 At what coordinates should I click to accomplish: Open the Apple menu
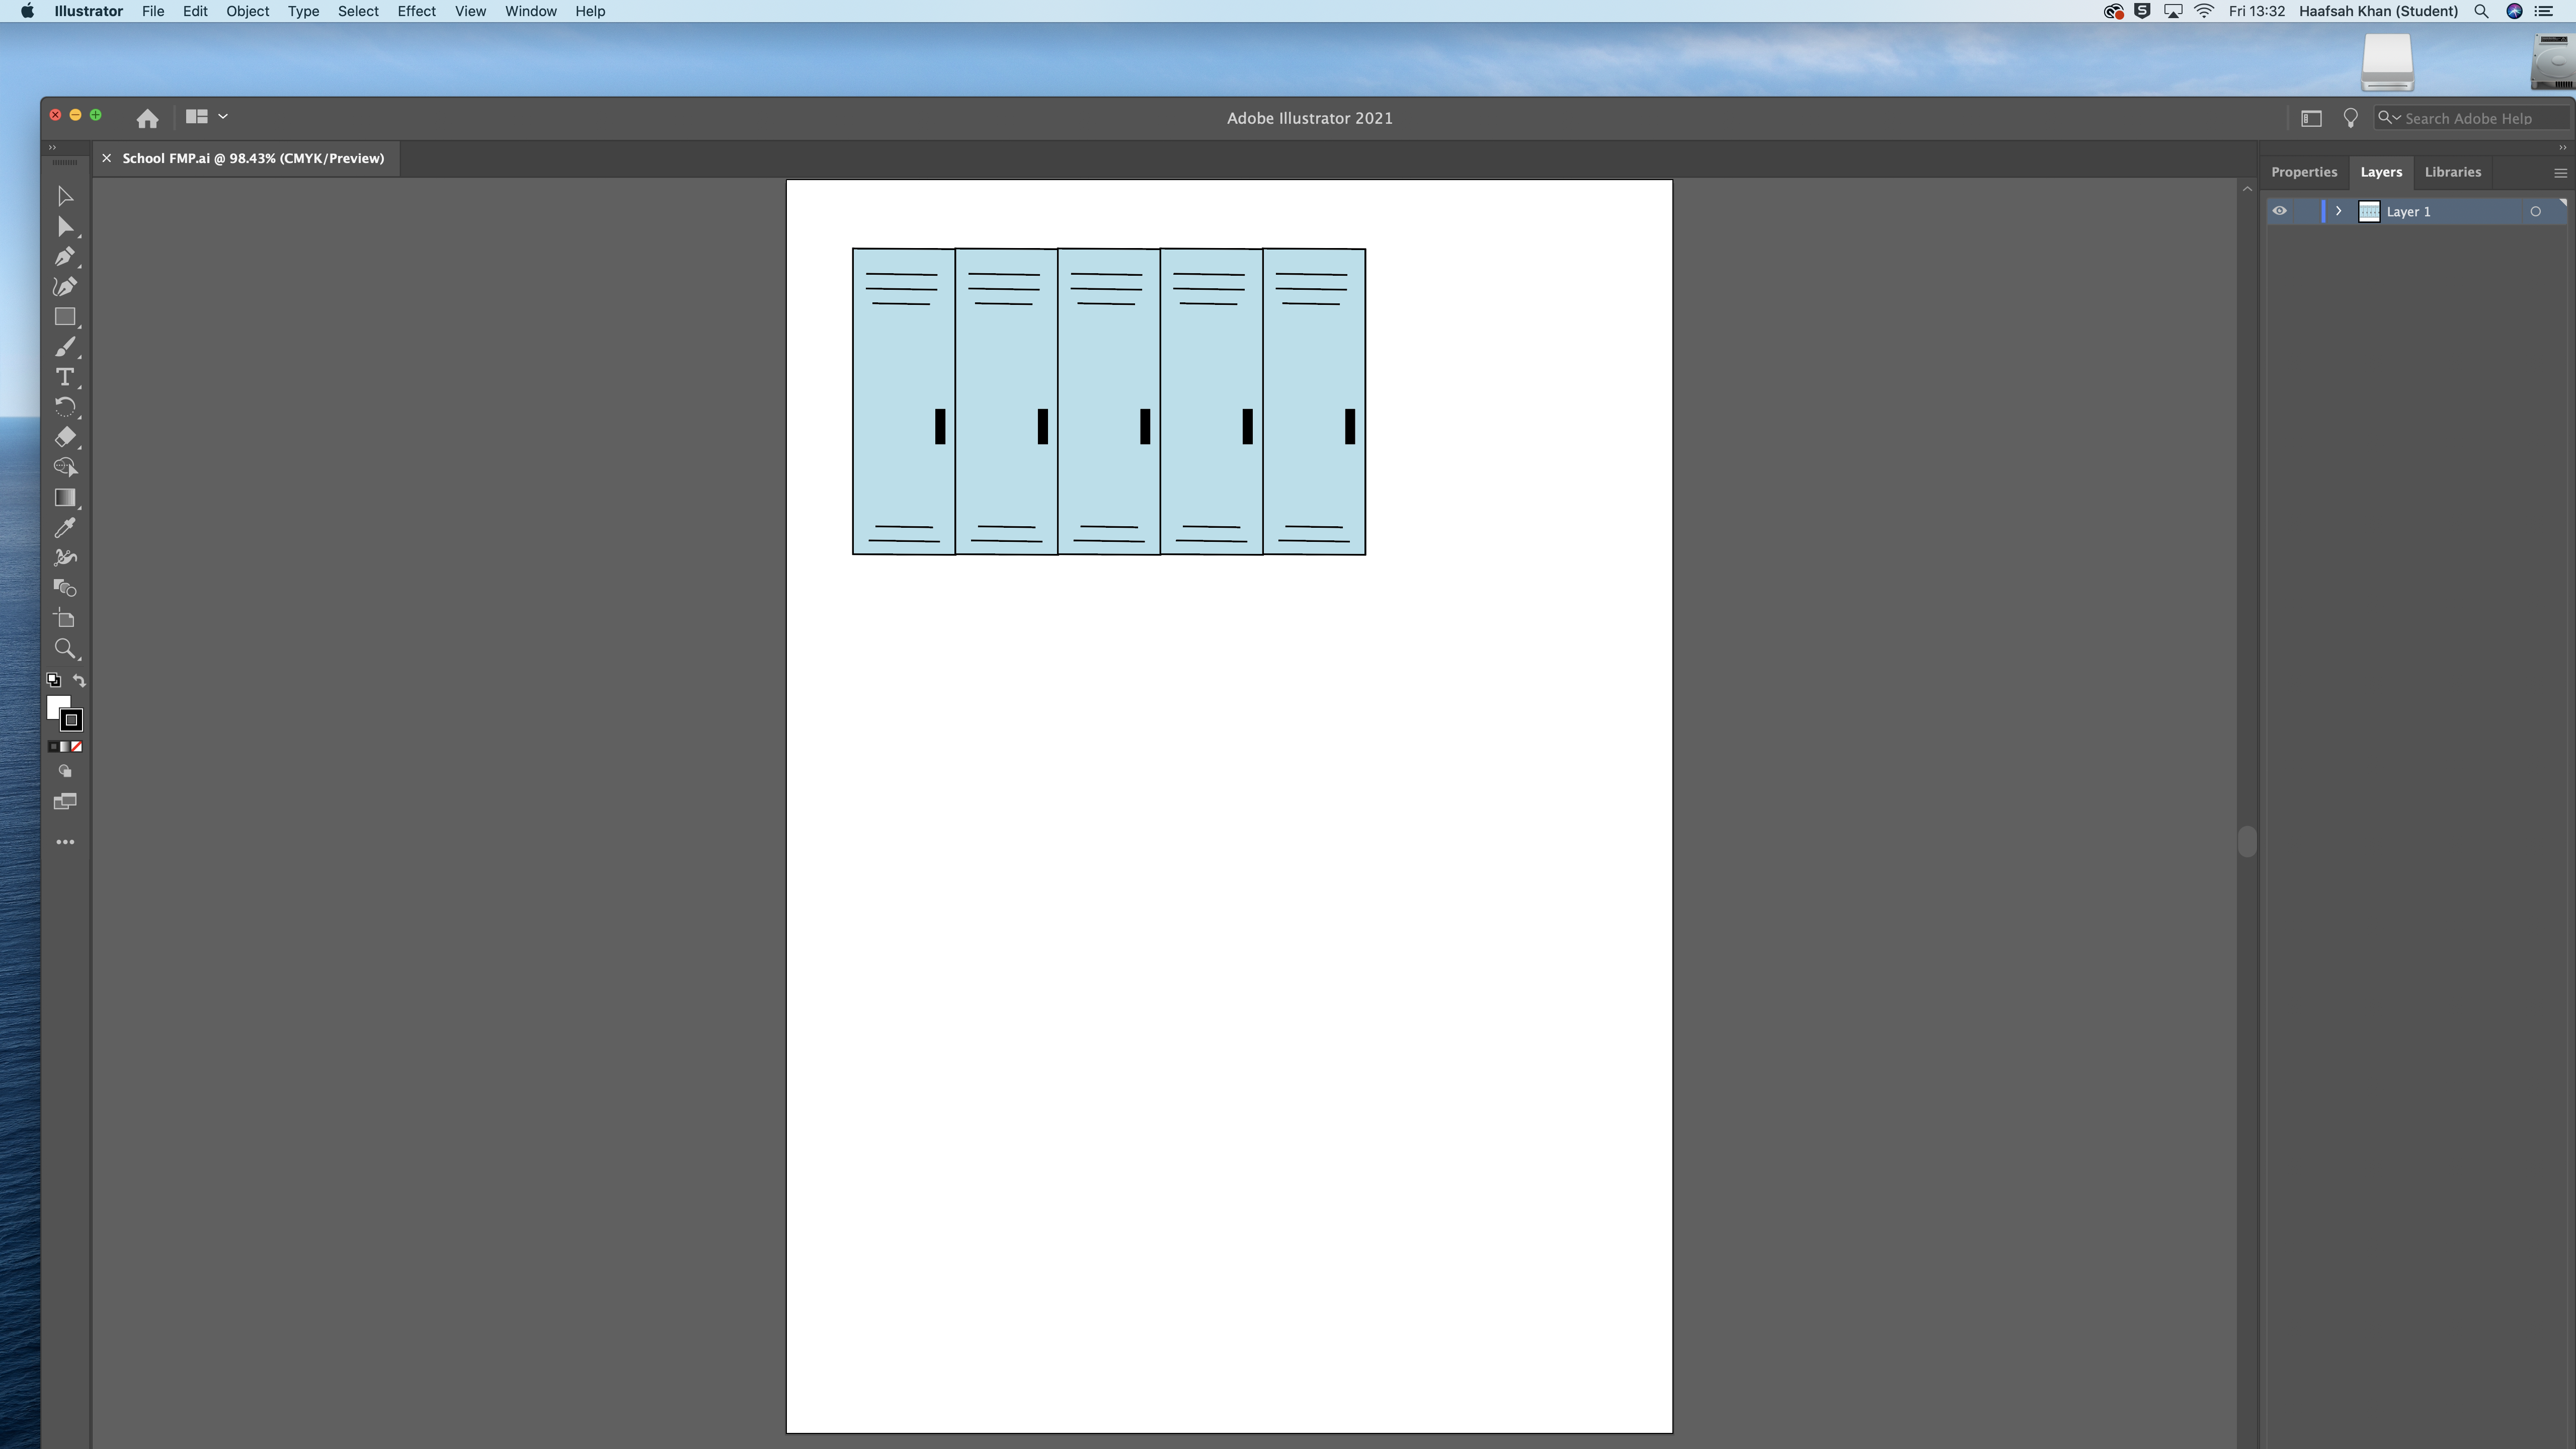(27, 11)
